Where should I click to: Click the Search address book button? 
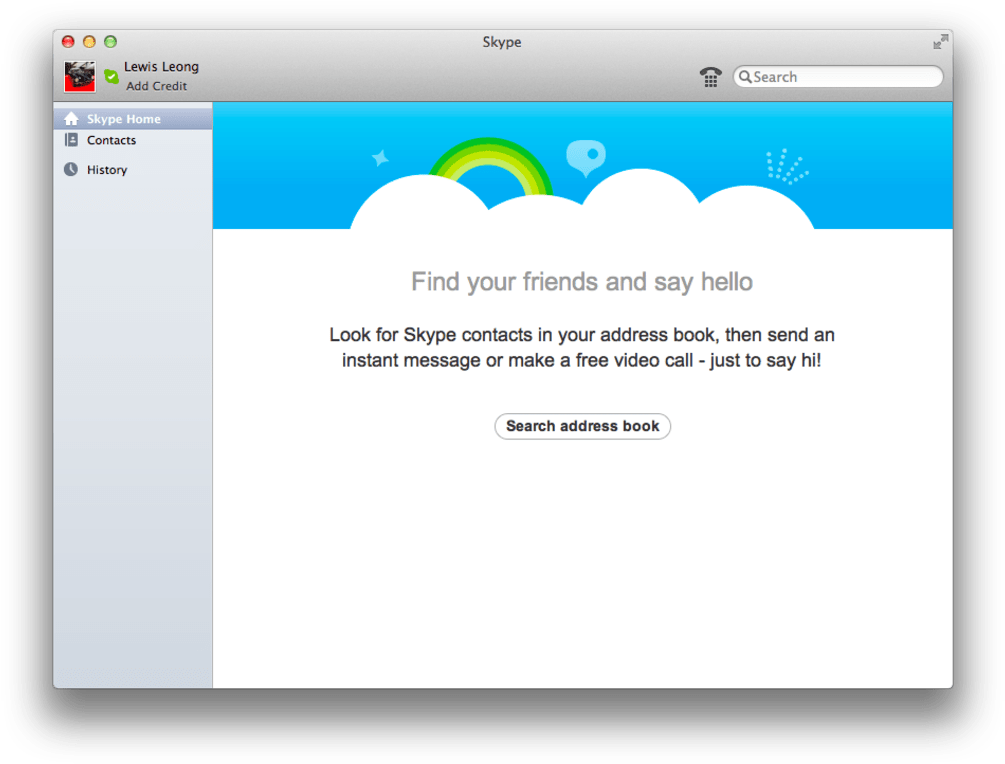coord(583,426)
